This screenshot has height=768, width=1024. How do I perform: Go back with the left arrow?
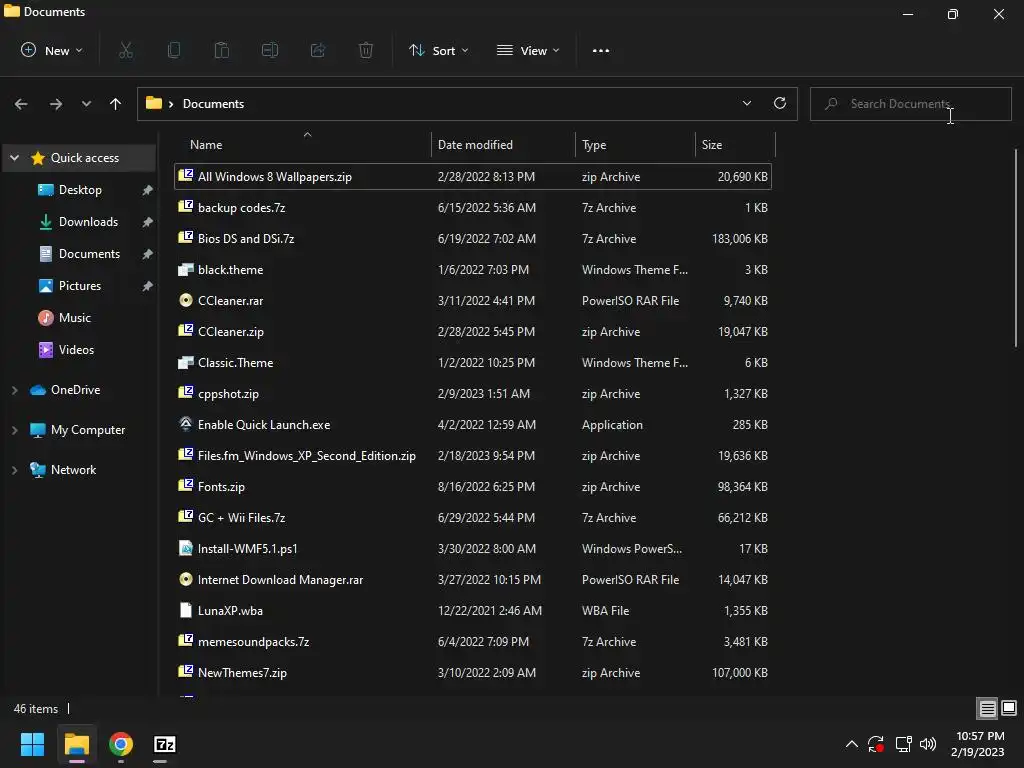[x=21, y=104]
